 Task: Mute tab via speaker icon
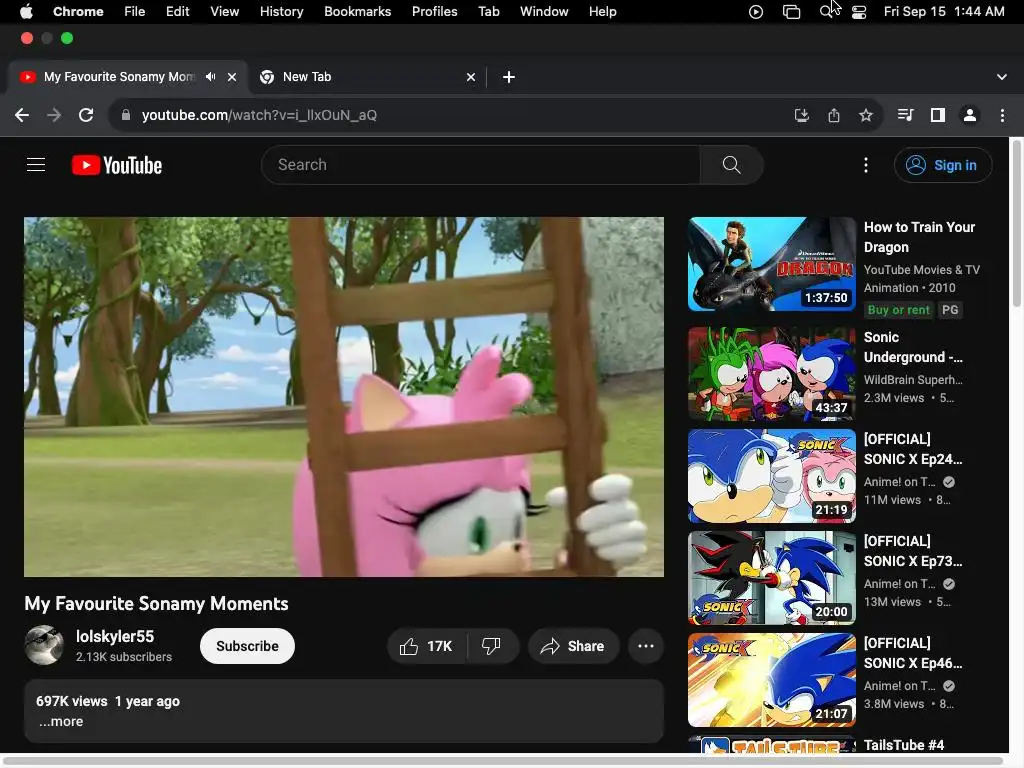(210, 77)
